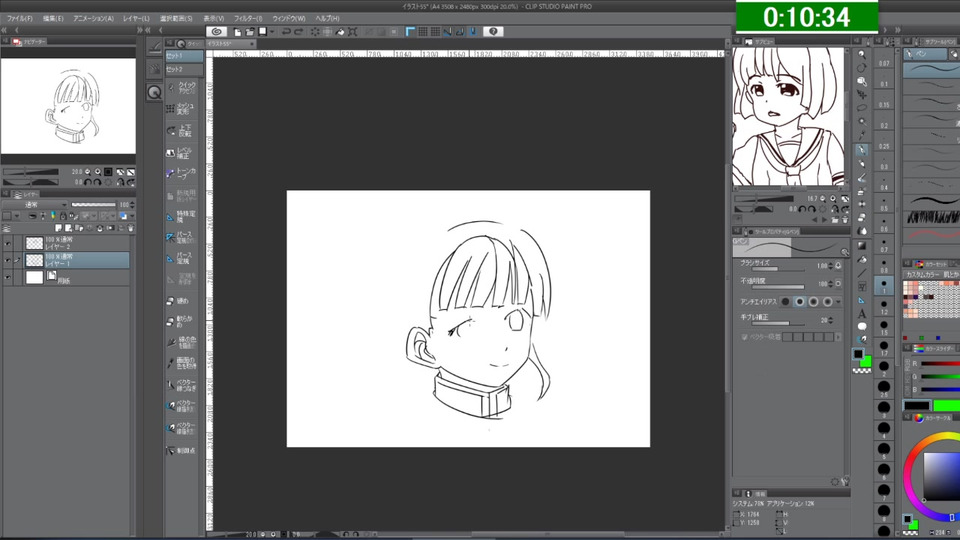Viewport: 960px width, 540px height.
Task: Select the text 'A' tool
Action: click(x=862, y=313)
